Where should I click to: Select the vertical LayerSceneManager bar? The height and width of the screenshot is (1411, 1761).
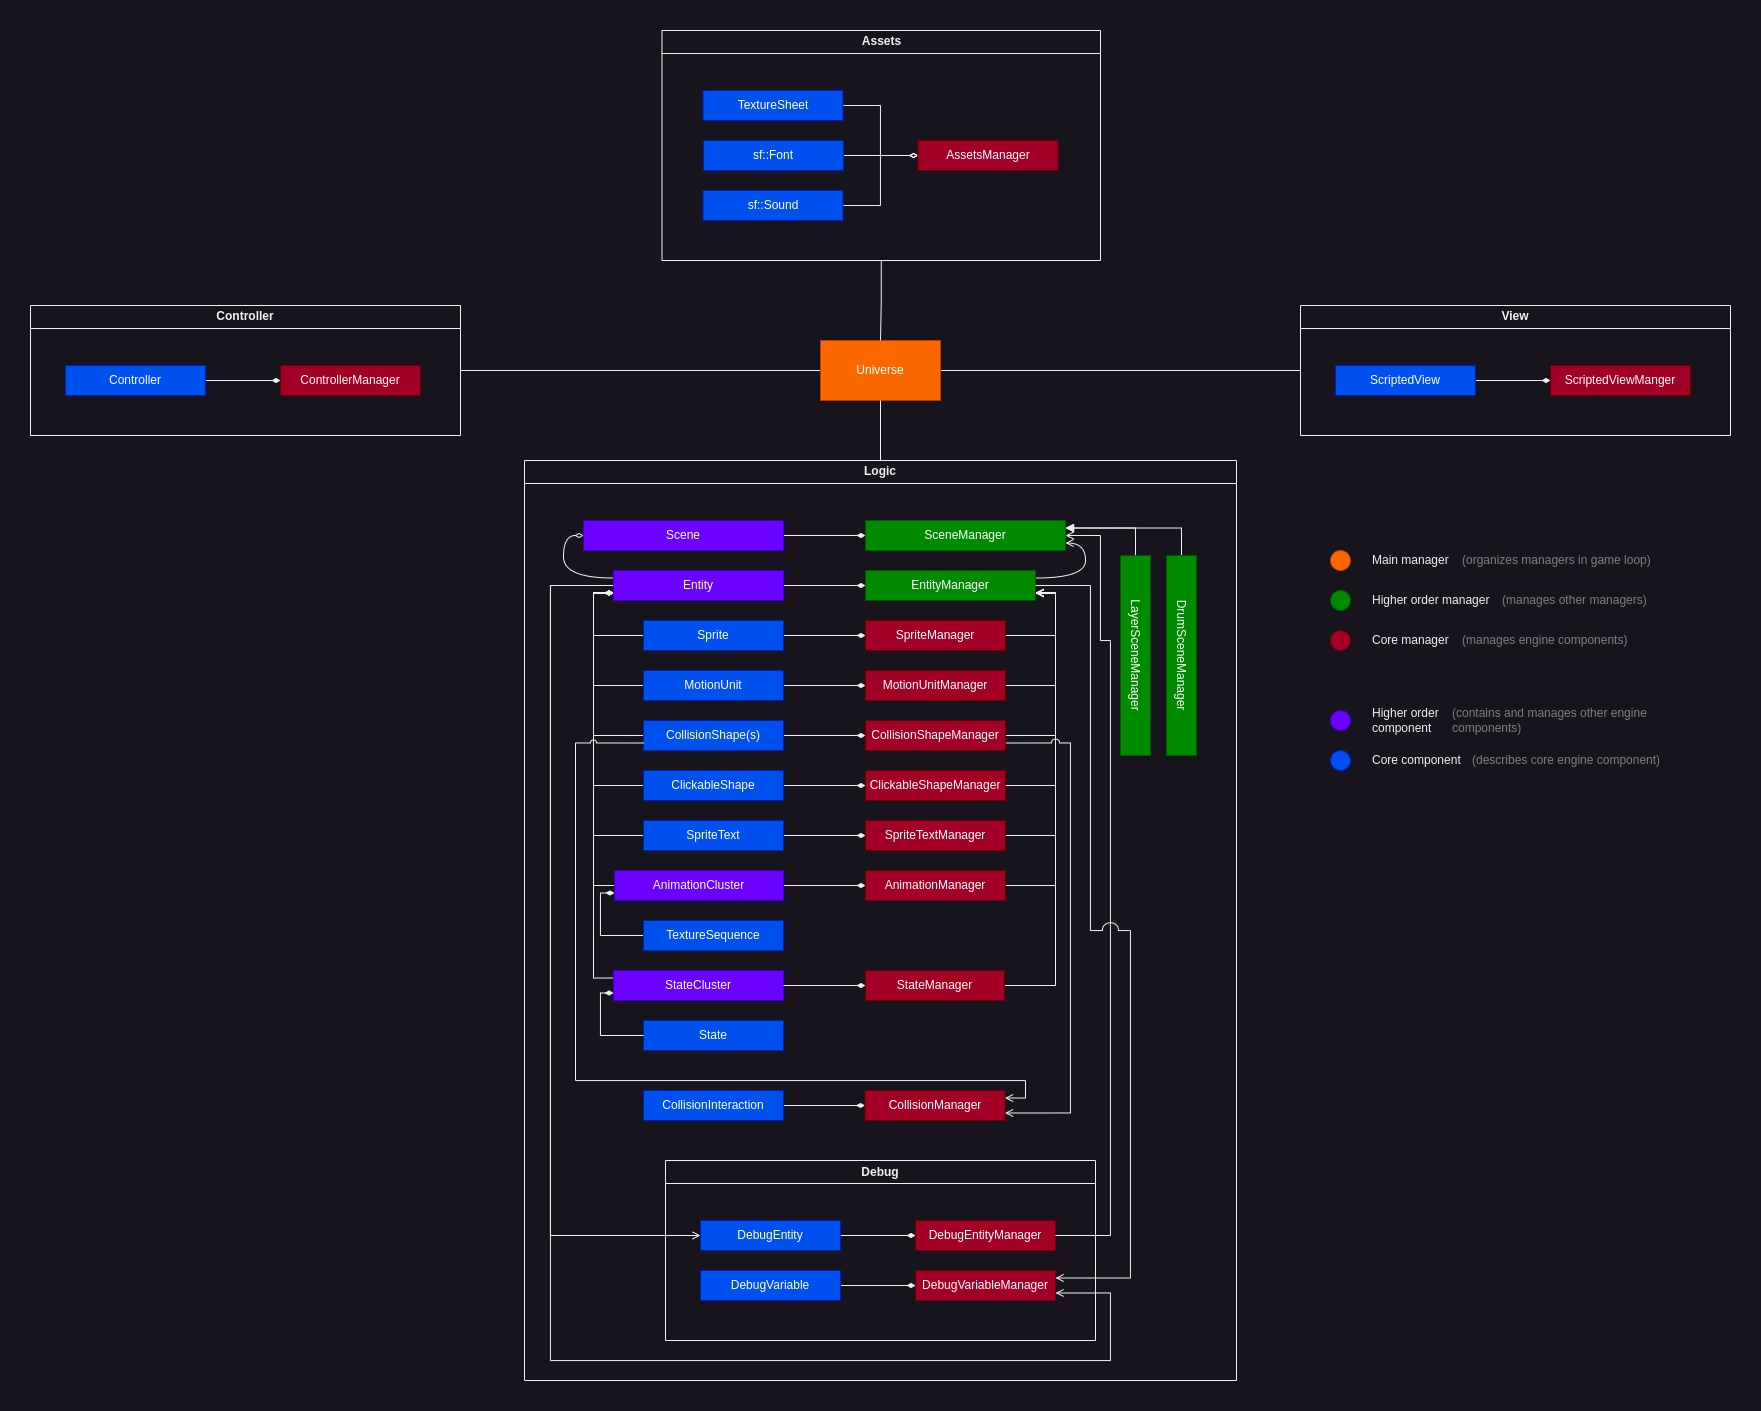[x=1135, y=655]
